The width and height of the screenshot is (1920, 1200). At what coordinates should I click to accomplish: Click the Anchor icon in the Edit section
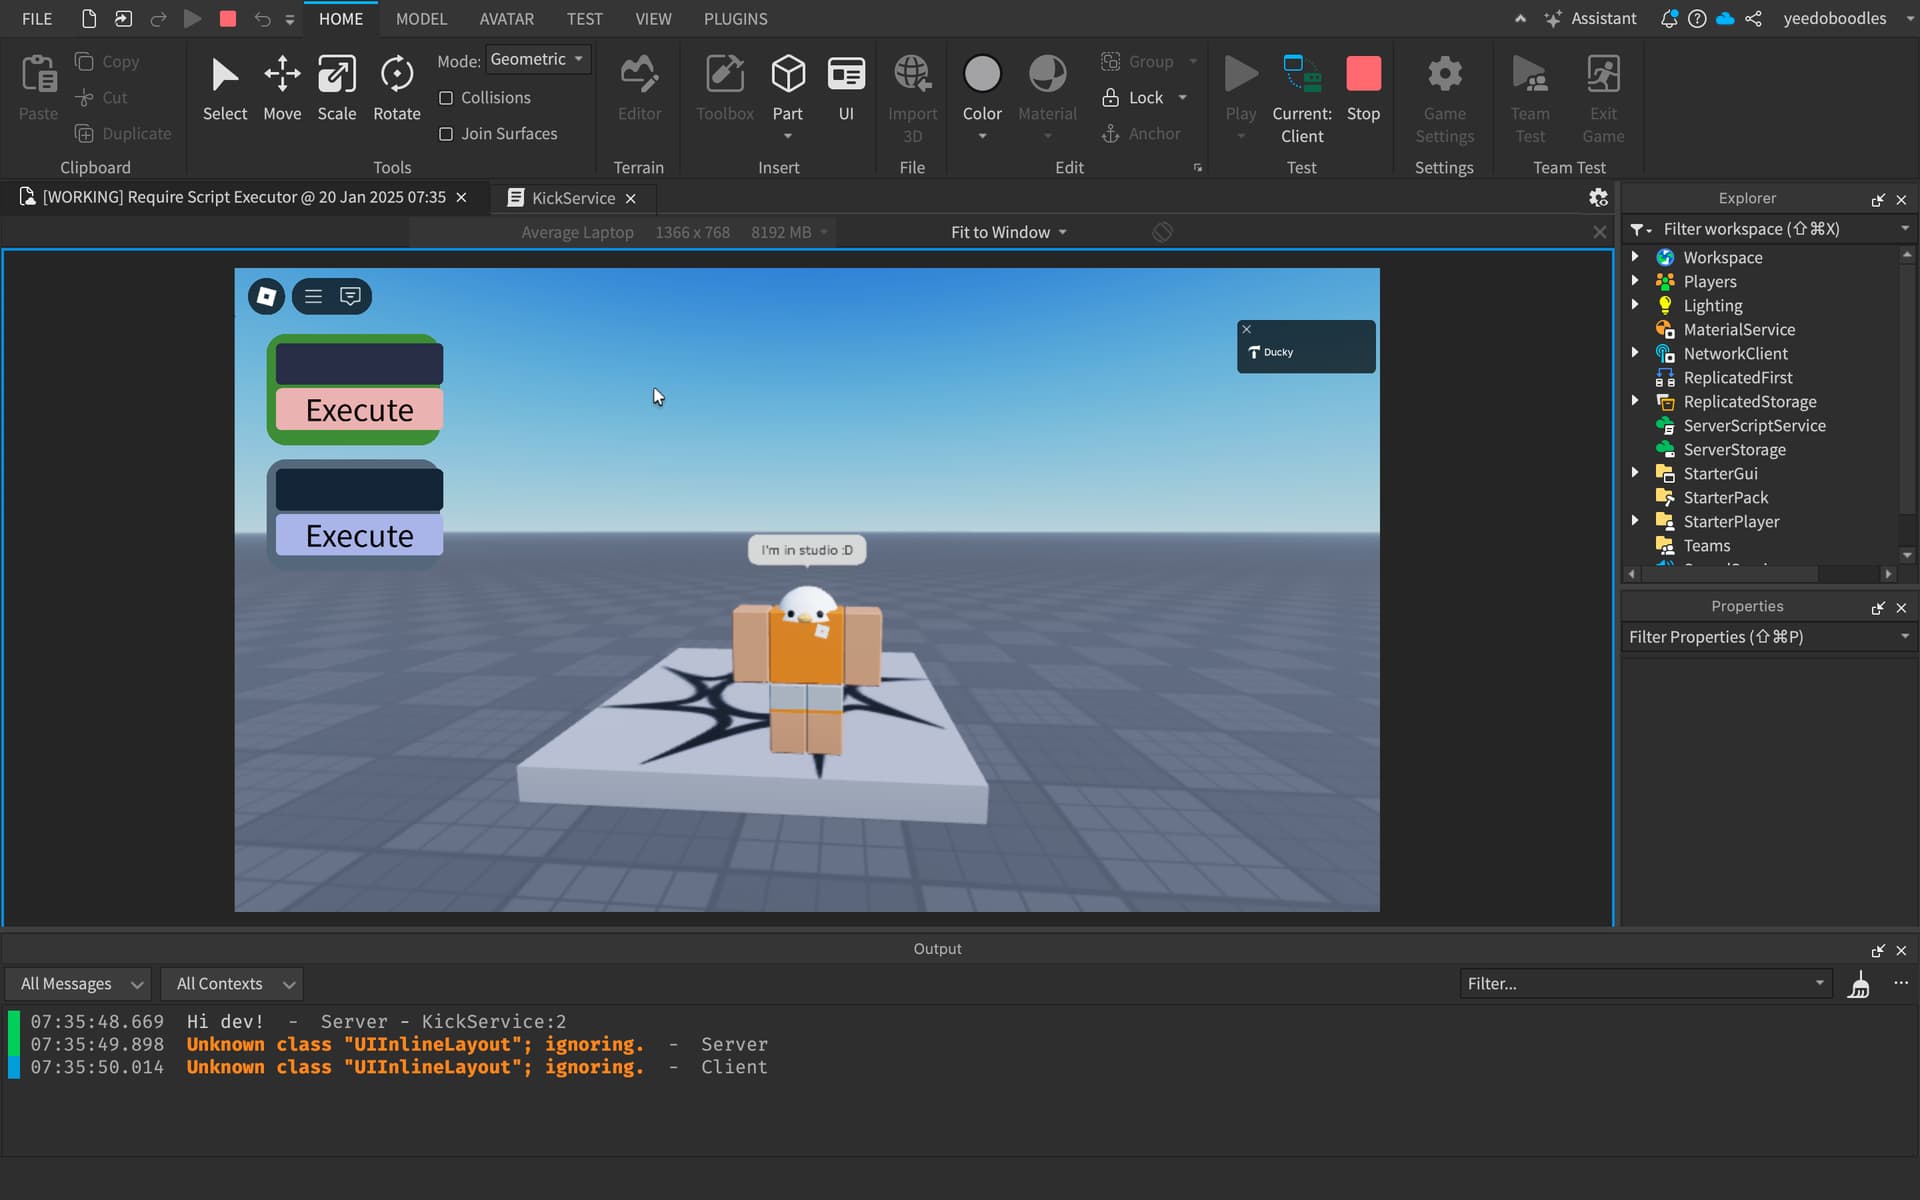[1111, 133]
